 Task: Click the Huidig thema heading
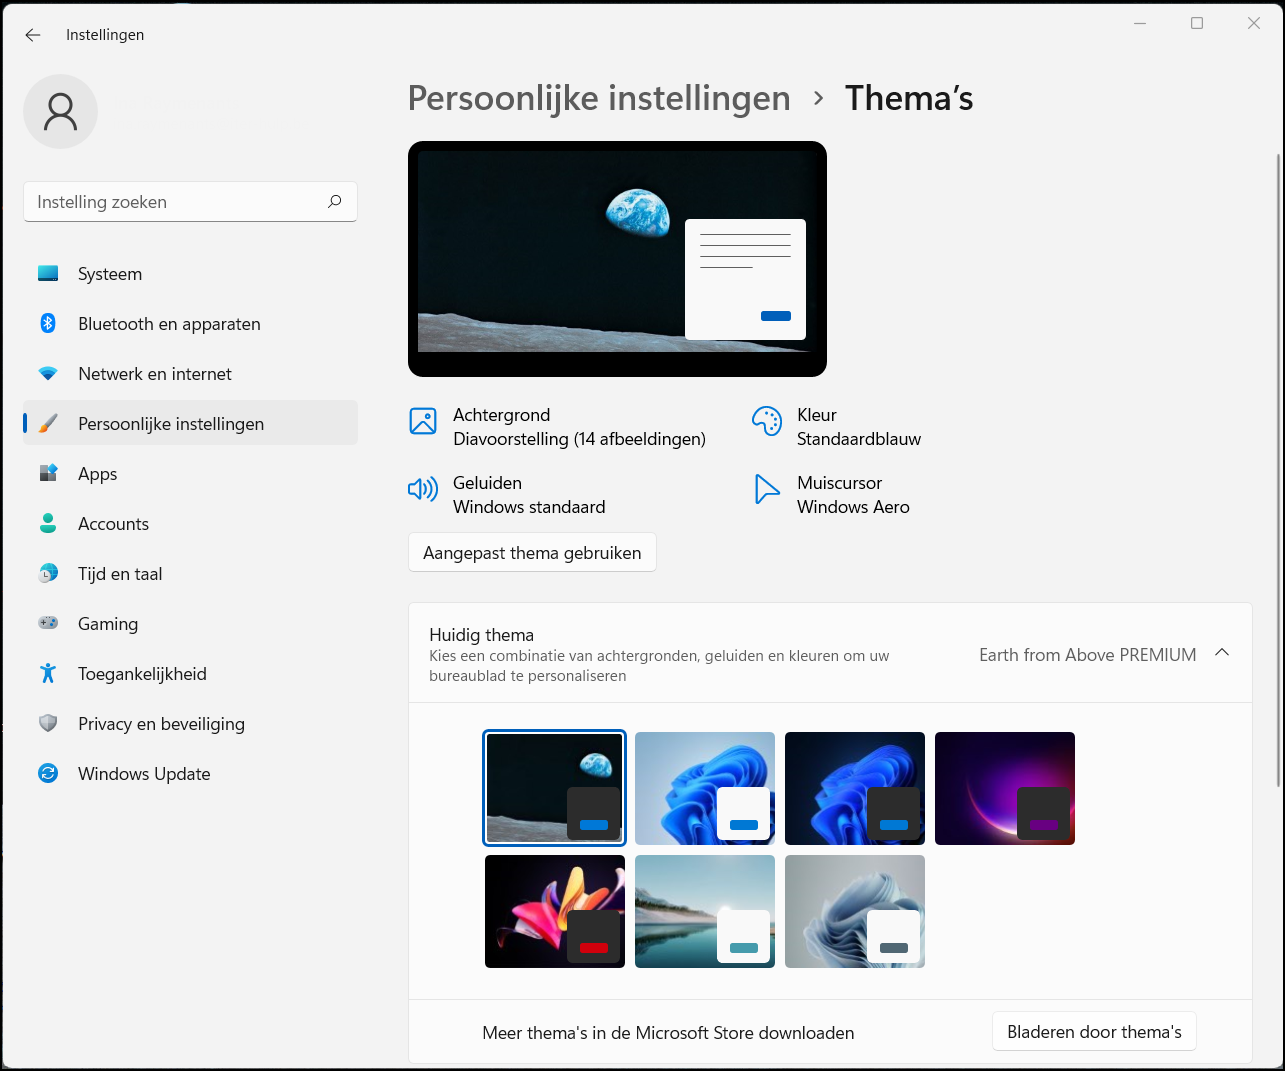click(481, 635)
